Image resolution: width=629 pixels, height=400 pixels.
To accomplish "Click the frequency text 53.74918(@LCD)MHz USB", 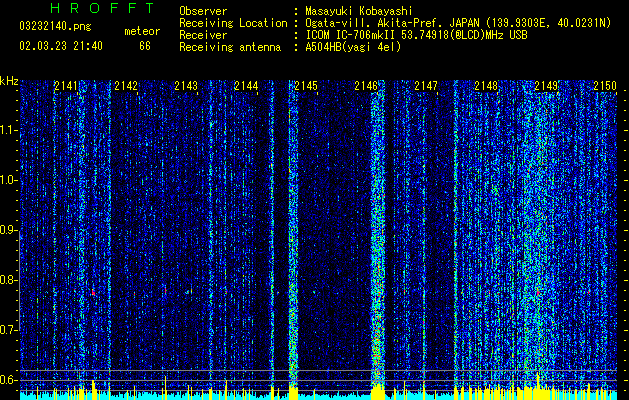I will coord(463,35).
